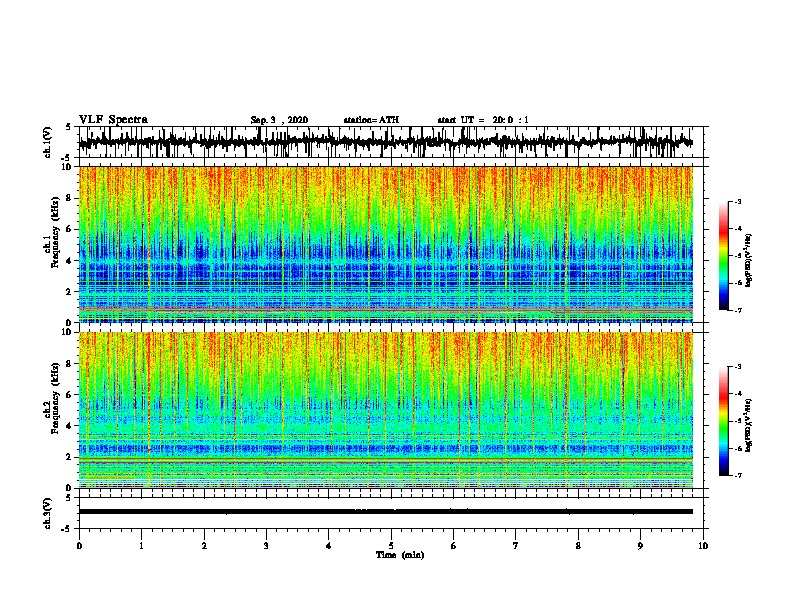
Task: Click tick label "5" on the Time axis
Action: click(391, 546)
